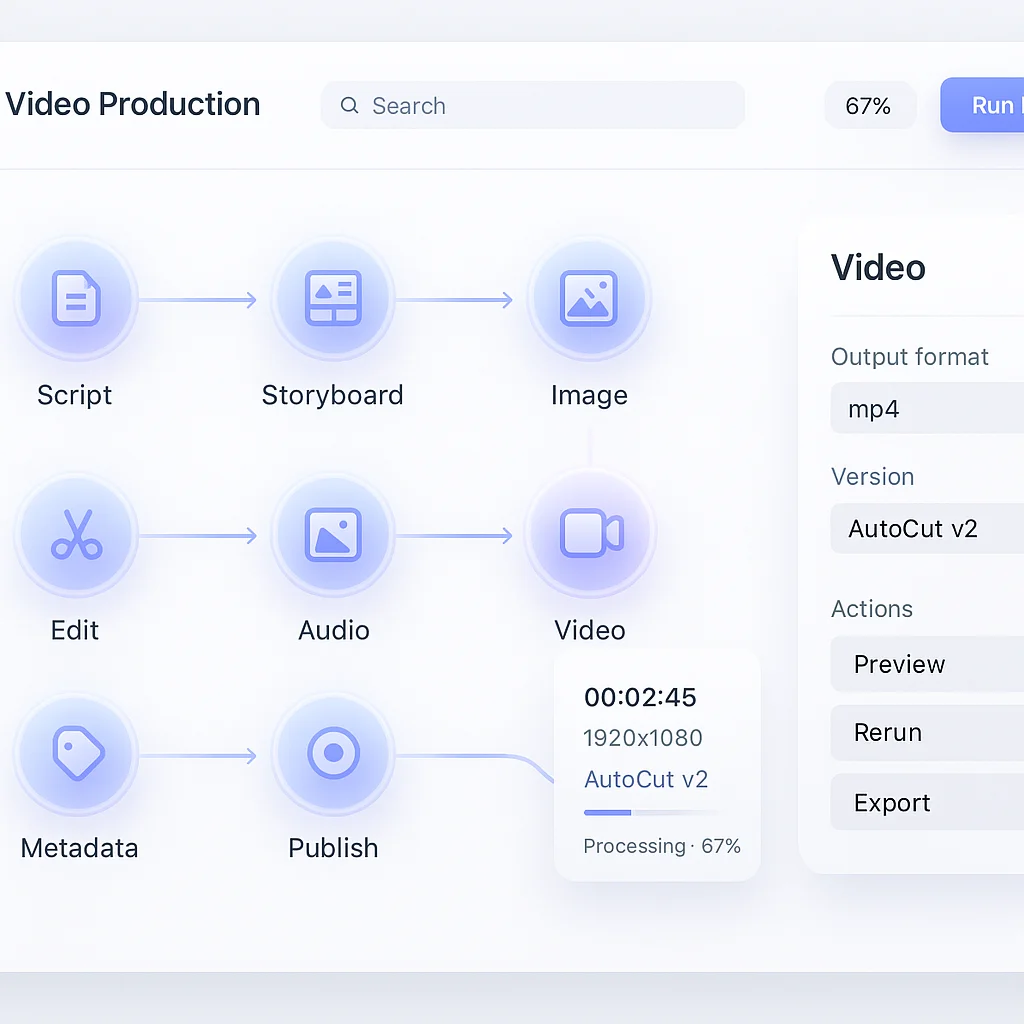Click the search magnifier icon
The image size is (1024, 1024).
pos(349,105)
